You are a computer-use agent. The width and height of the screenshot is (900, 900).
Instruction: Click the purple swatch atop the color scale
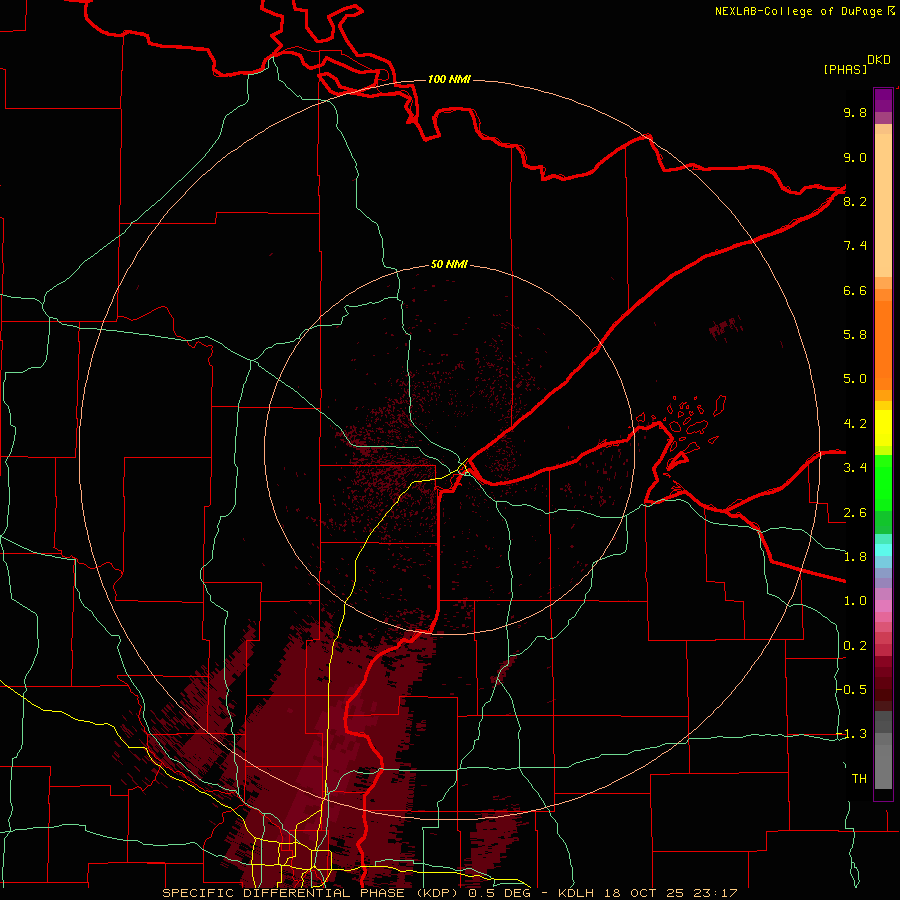point(883,100)
